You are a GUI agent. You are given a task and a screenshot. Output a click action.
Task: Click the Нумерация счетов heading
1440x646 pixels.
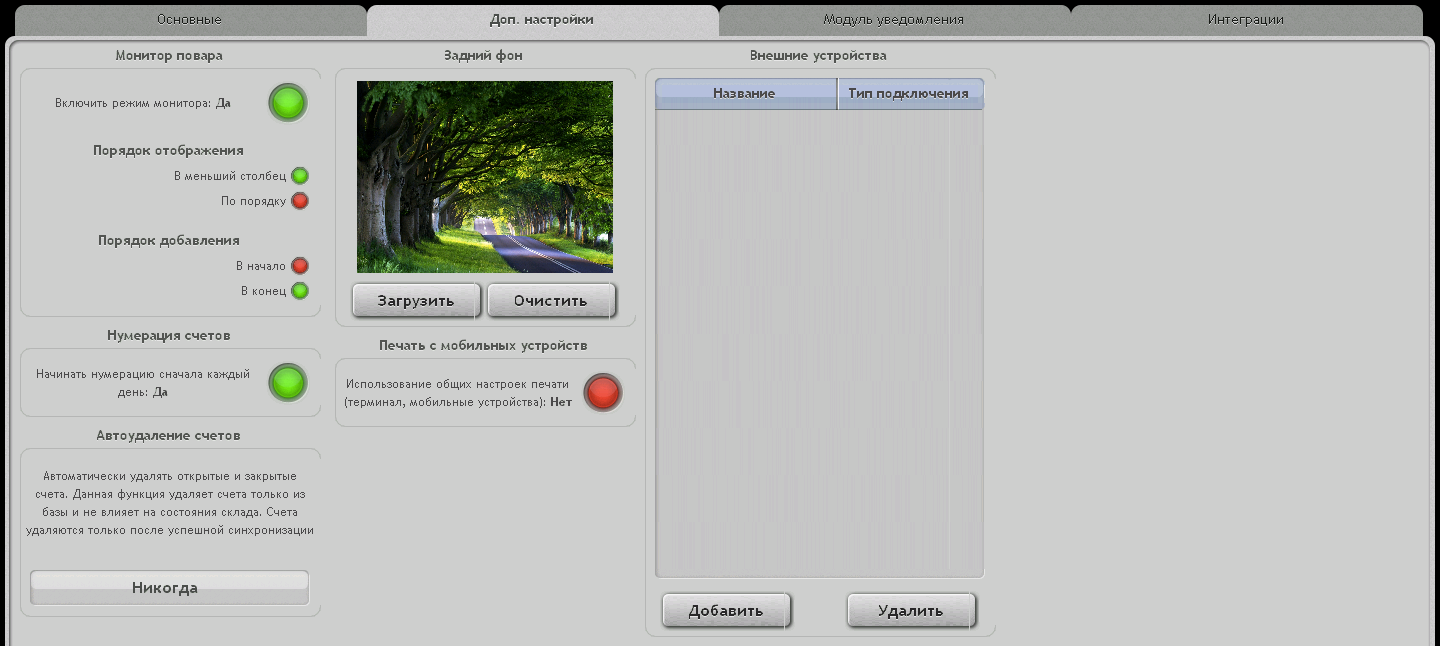pyautogui.click(x=169, y=335)
